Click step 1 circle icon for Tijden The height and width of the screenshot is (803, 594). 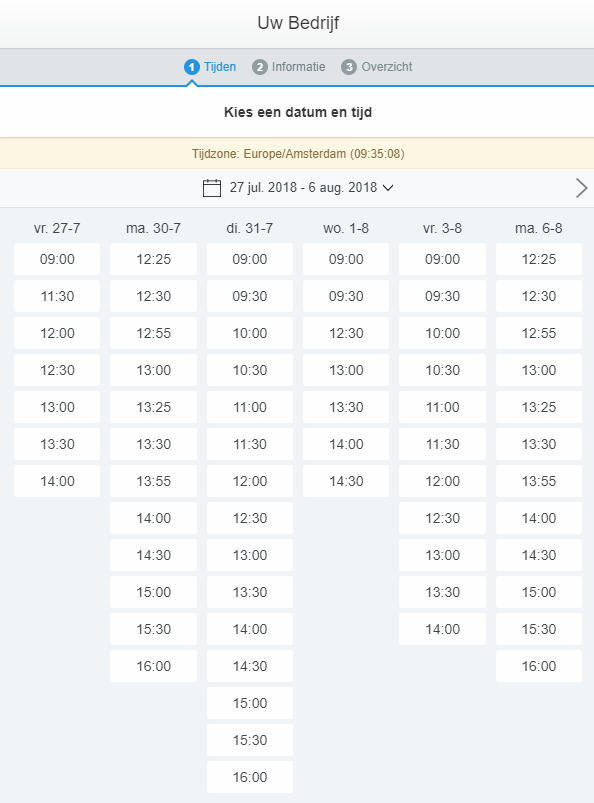192,67
